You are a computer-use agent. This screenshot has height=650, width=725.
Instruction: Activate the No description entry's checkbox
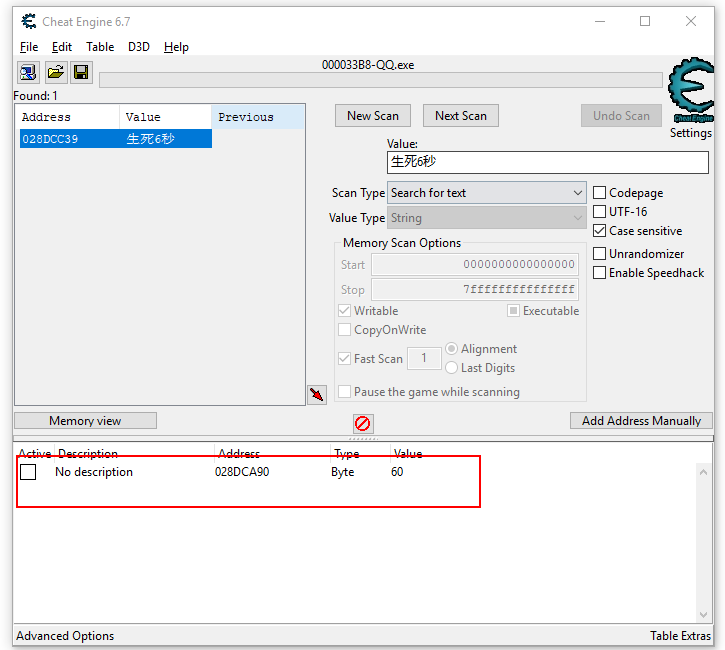tap(28, 472)
